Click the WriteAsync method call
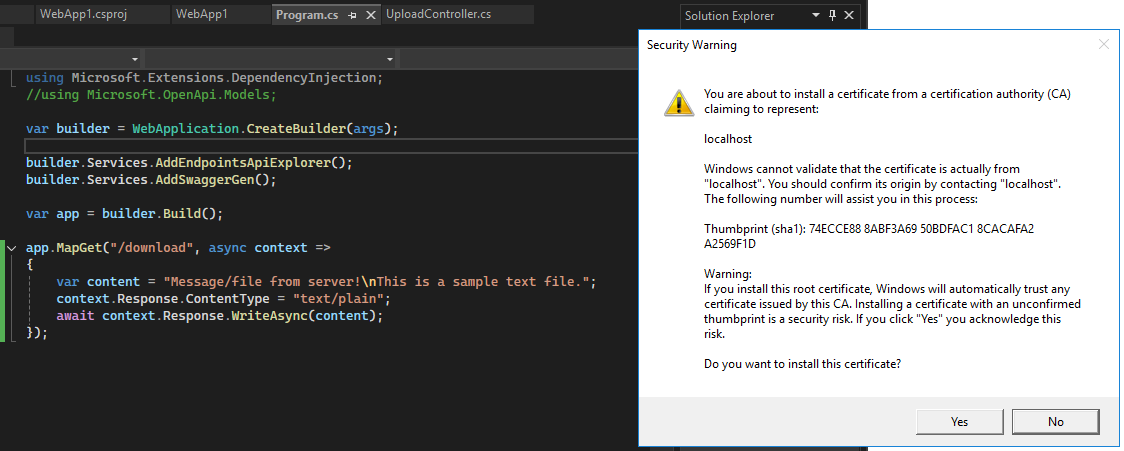The width and height of the screenshot is (1124, 451). pos(269,316)
